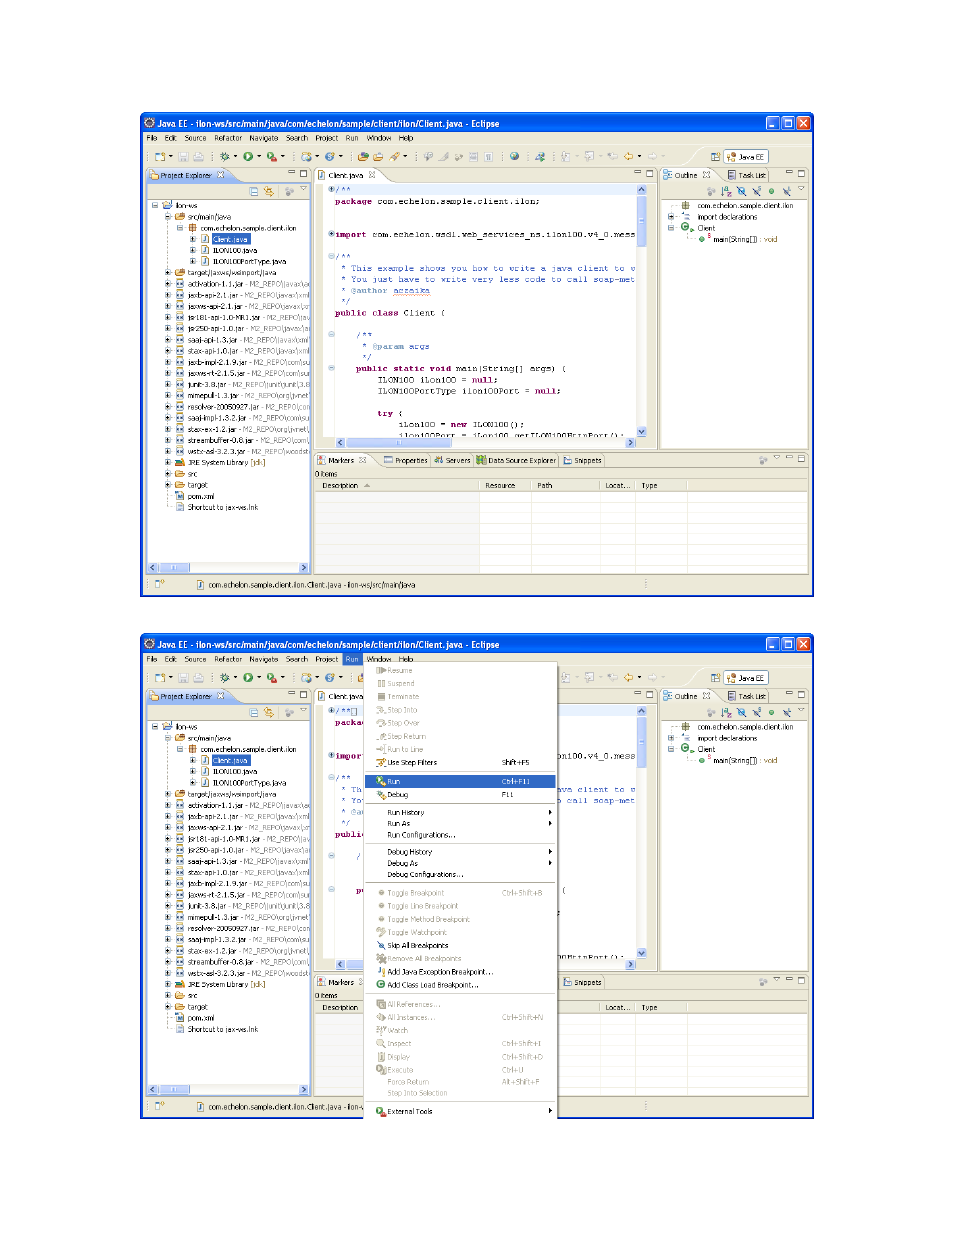Click the Debug bug icon in upper window toolbar
This screenshot has width=954, height=1235.
[225, 156]
